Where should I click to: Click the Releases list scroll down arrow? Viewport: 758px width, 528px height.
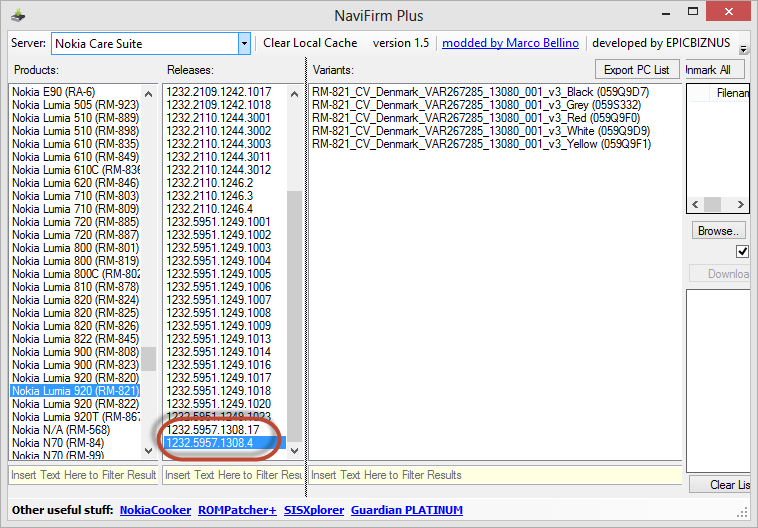(x=294, y=451)
